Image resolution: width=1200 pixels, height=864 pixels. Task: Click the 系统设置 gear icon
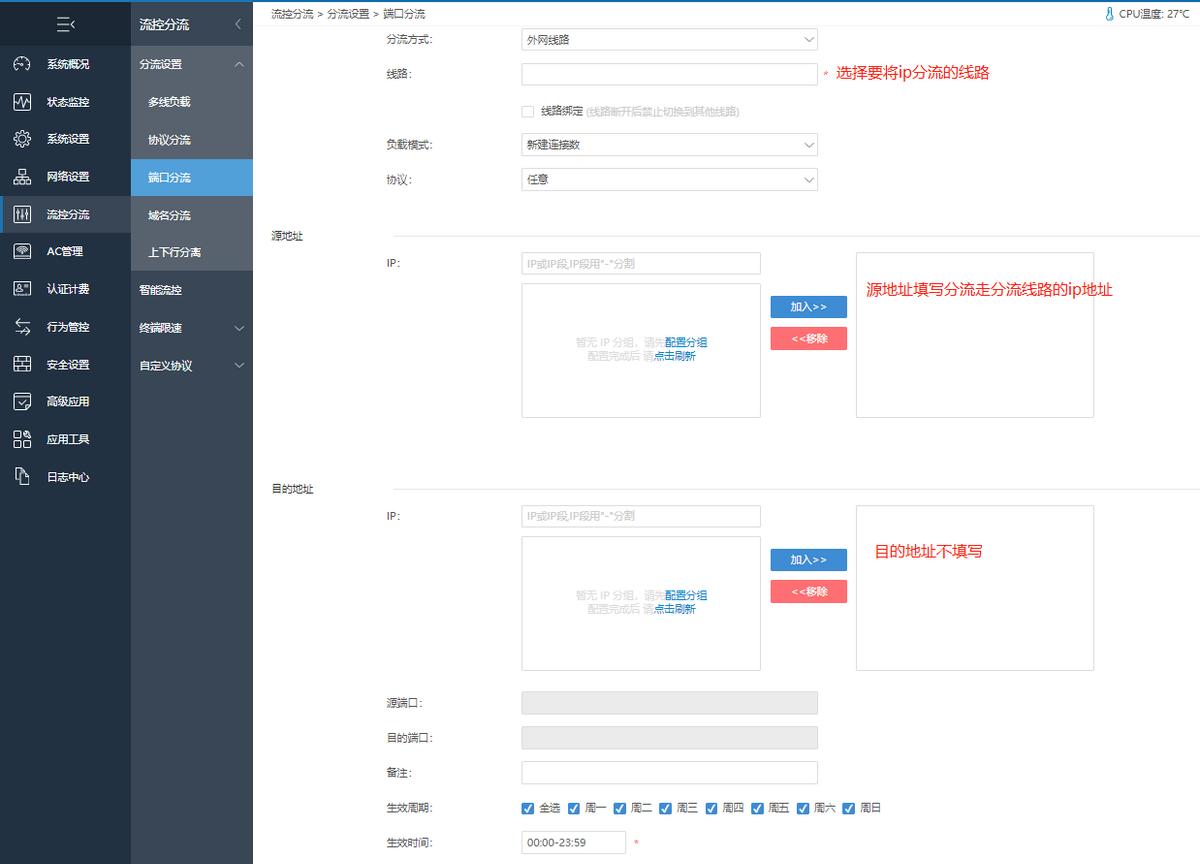click(x=22, y=139)
